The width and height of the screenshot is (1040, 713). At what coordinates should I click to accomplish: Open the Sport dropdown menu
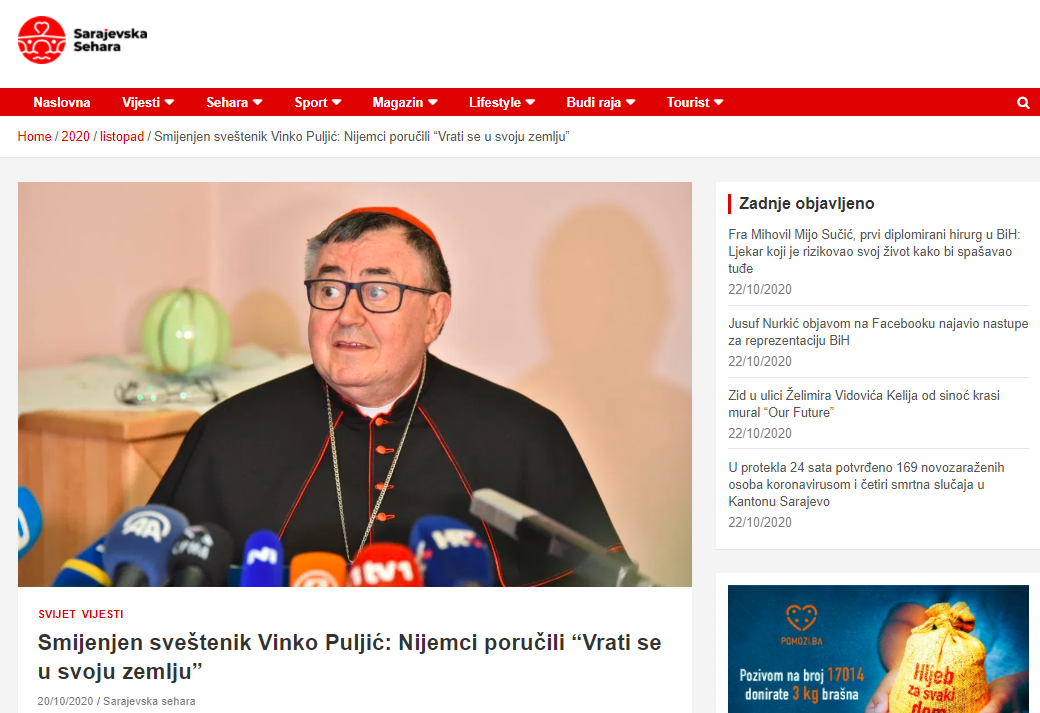click(x=318, y=102)
